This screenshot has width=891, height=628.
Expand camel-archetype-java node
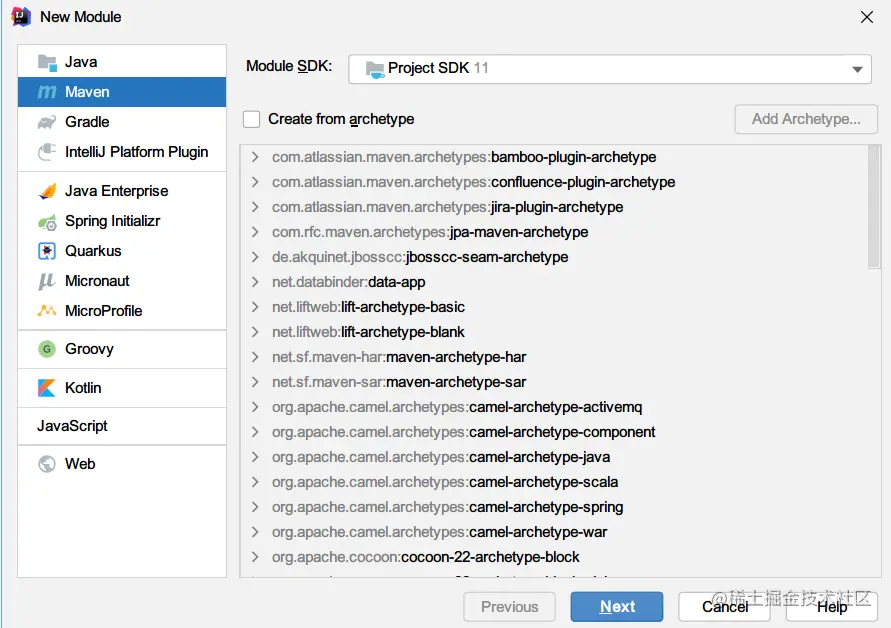[255, 457]
